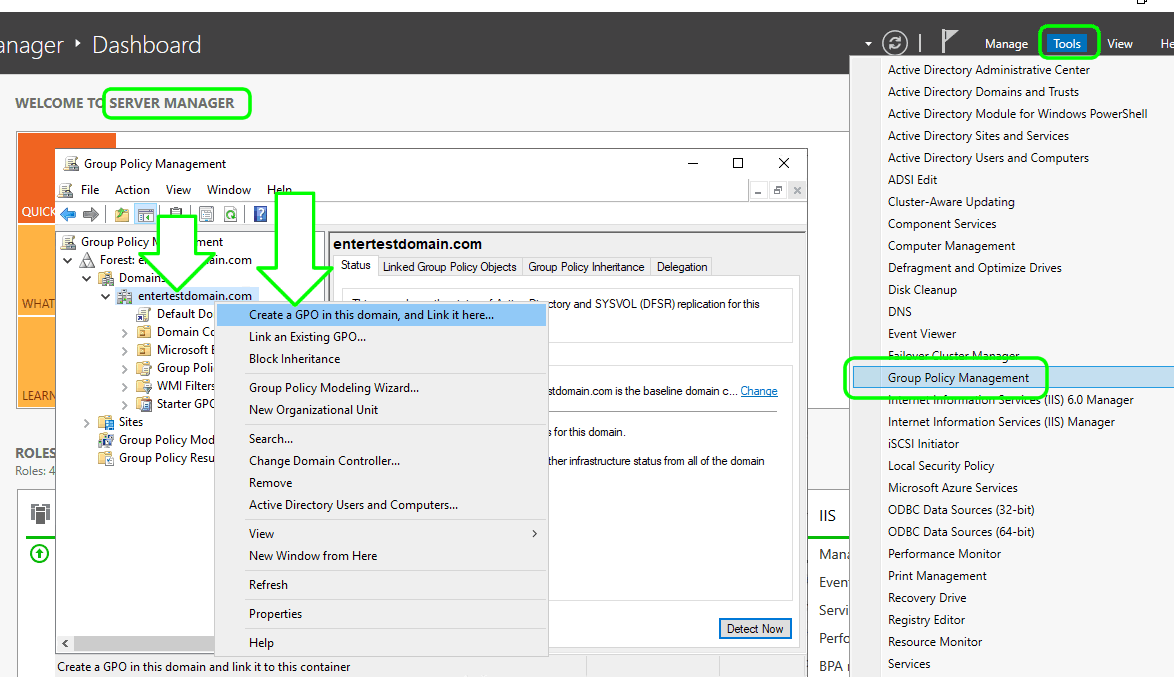The image size is (1174, 677).
Task: Toggle the Show/Hide Console Tree icon
Action: coord(145,214)
